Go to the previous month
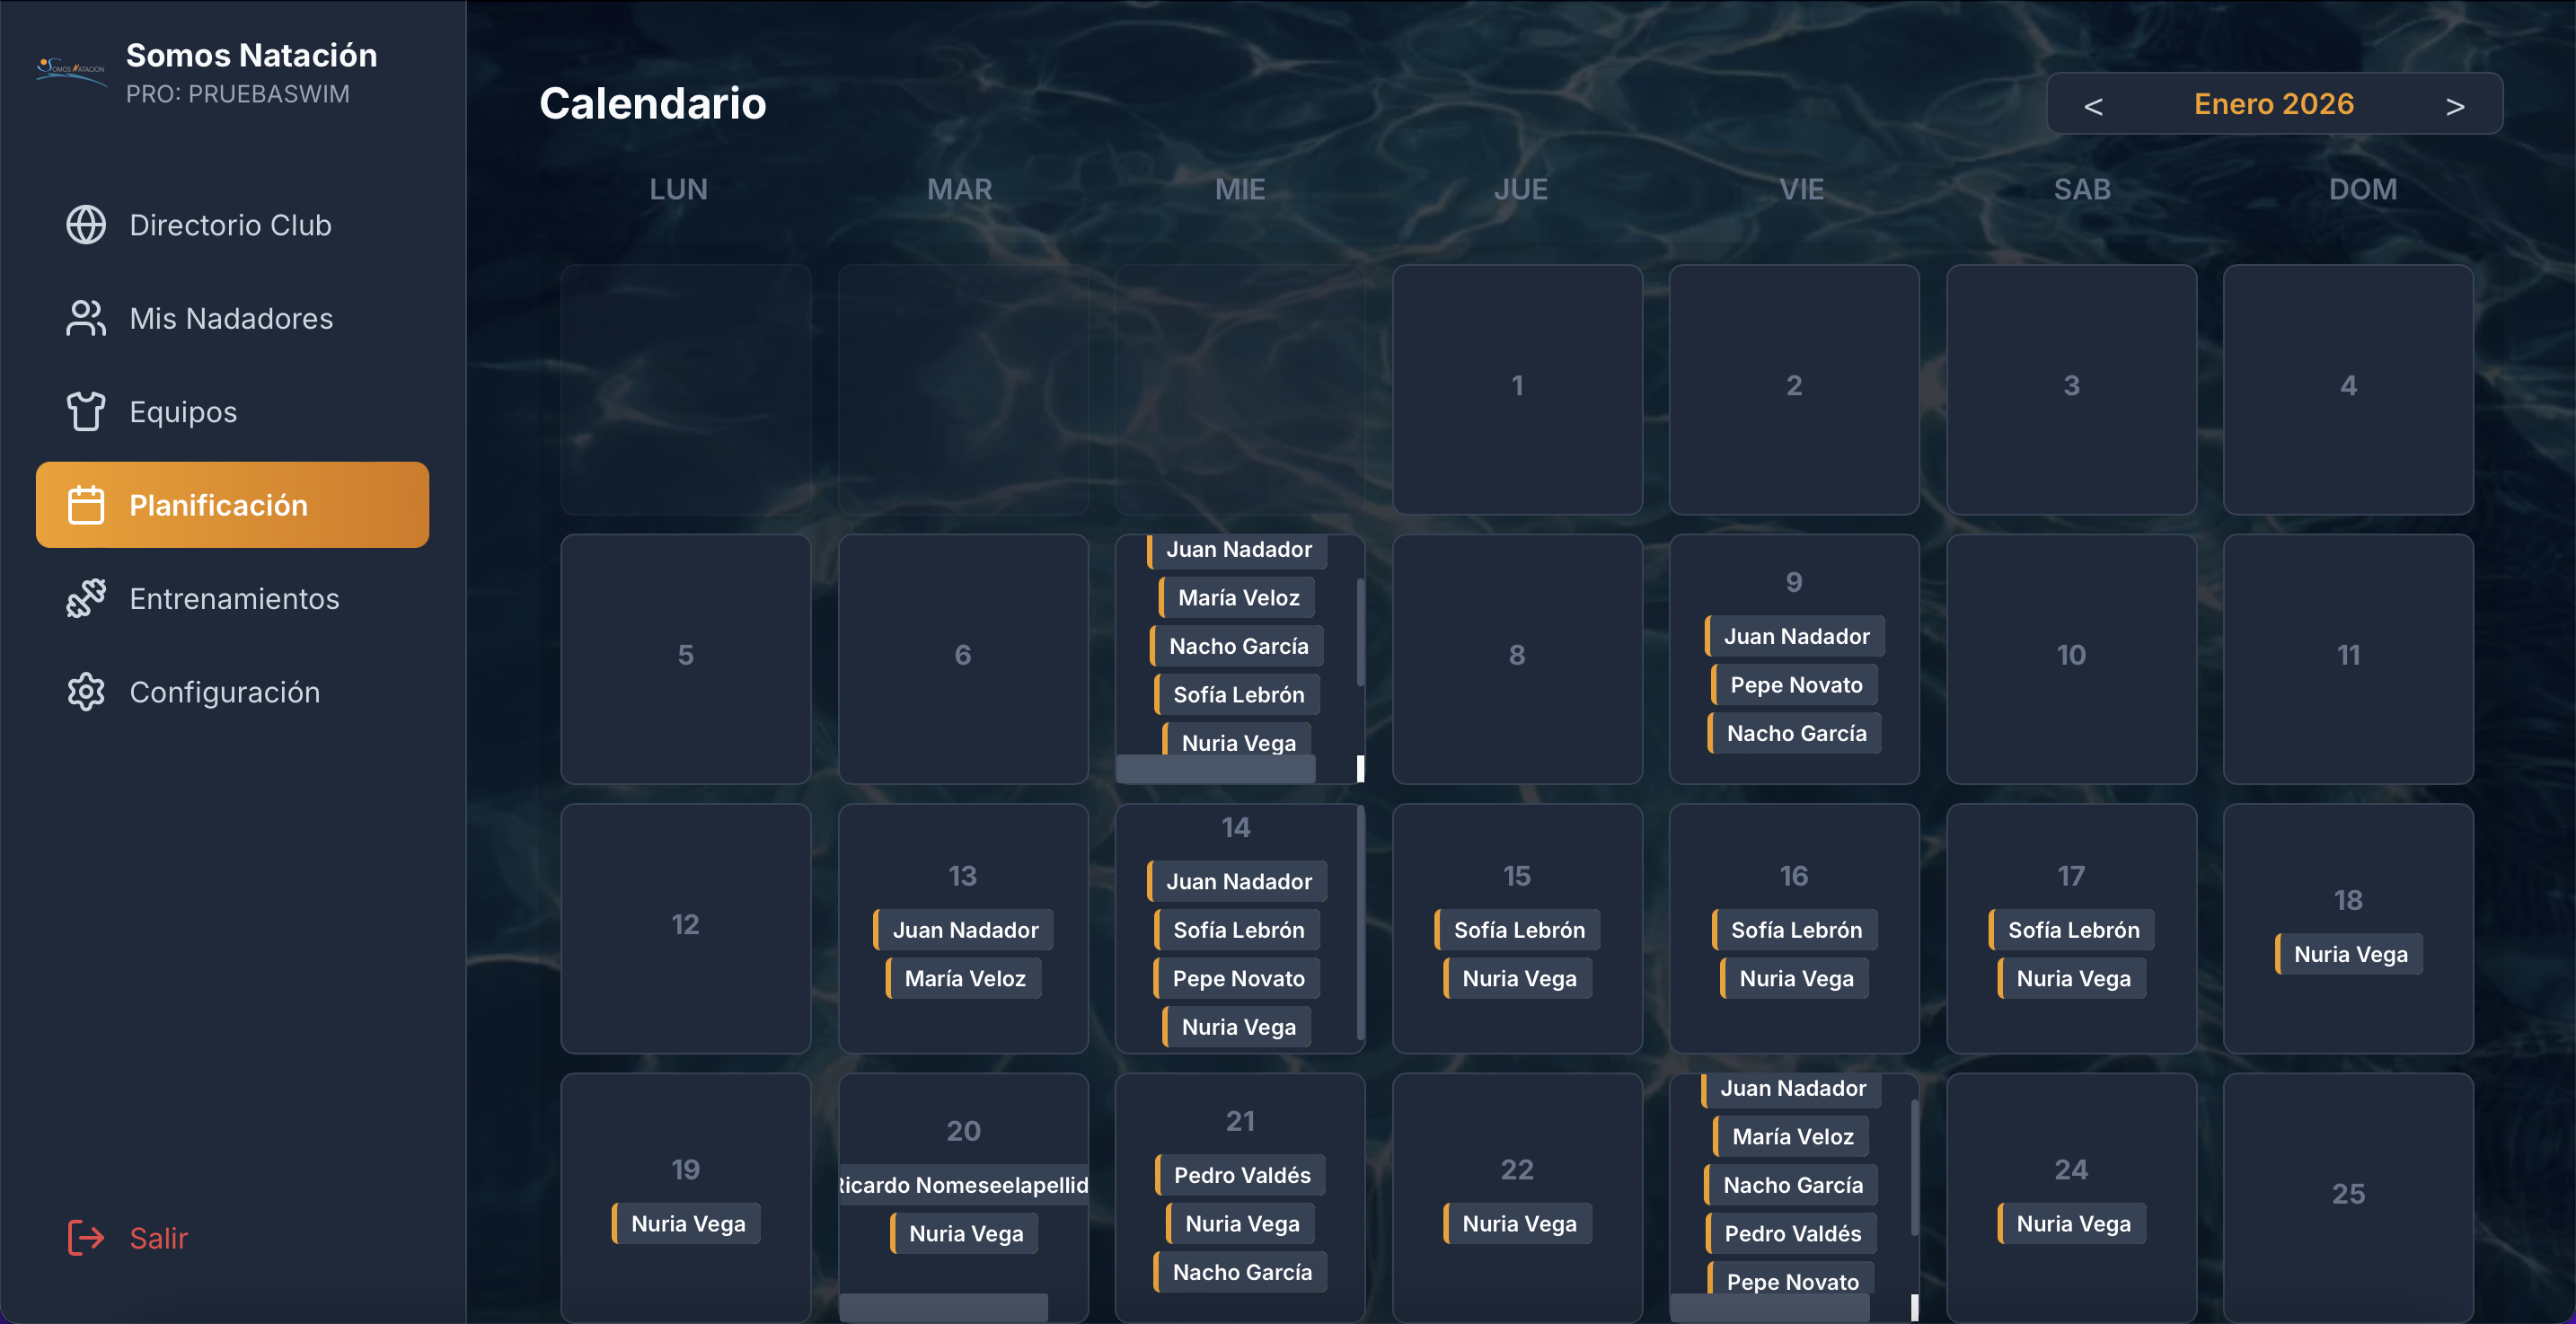The width and height of the screenshot is (2576, 1324). pos(2093,103)
